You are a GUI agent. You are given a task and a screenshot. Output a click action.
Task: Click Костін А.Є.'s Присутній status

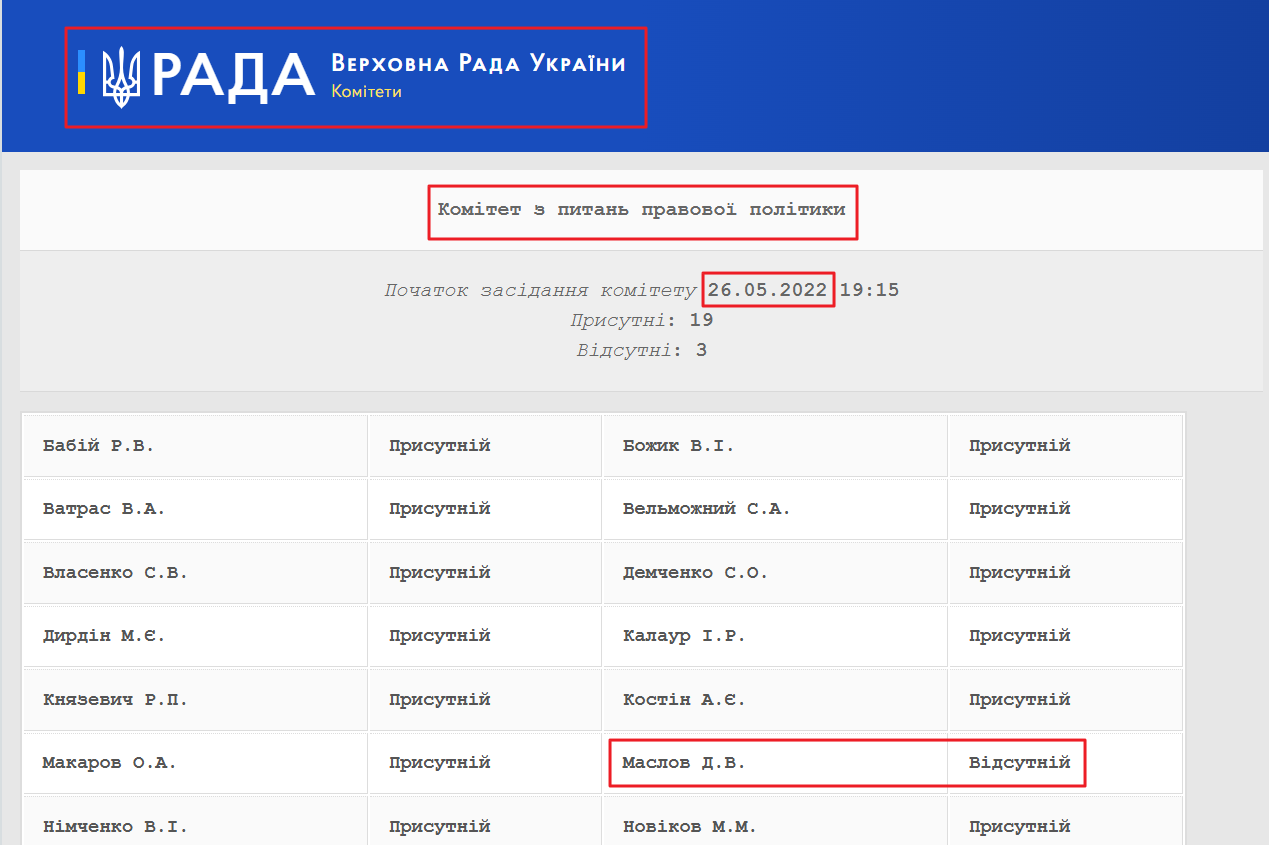coord(1019,699)
